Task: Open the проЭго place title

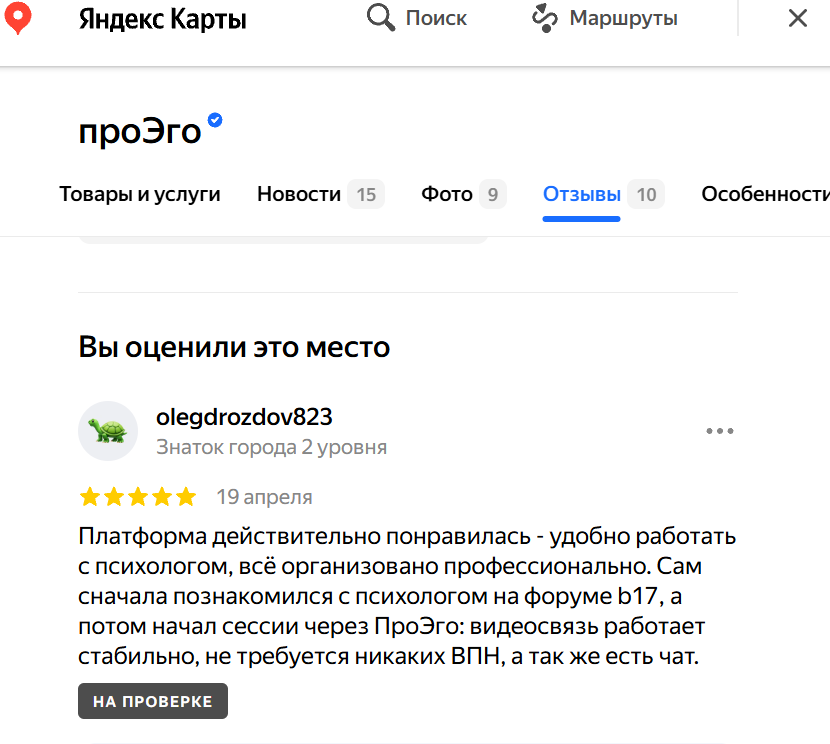Action: (x=138, y=130)
